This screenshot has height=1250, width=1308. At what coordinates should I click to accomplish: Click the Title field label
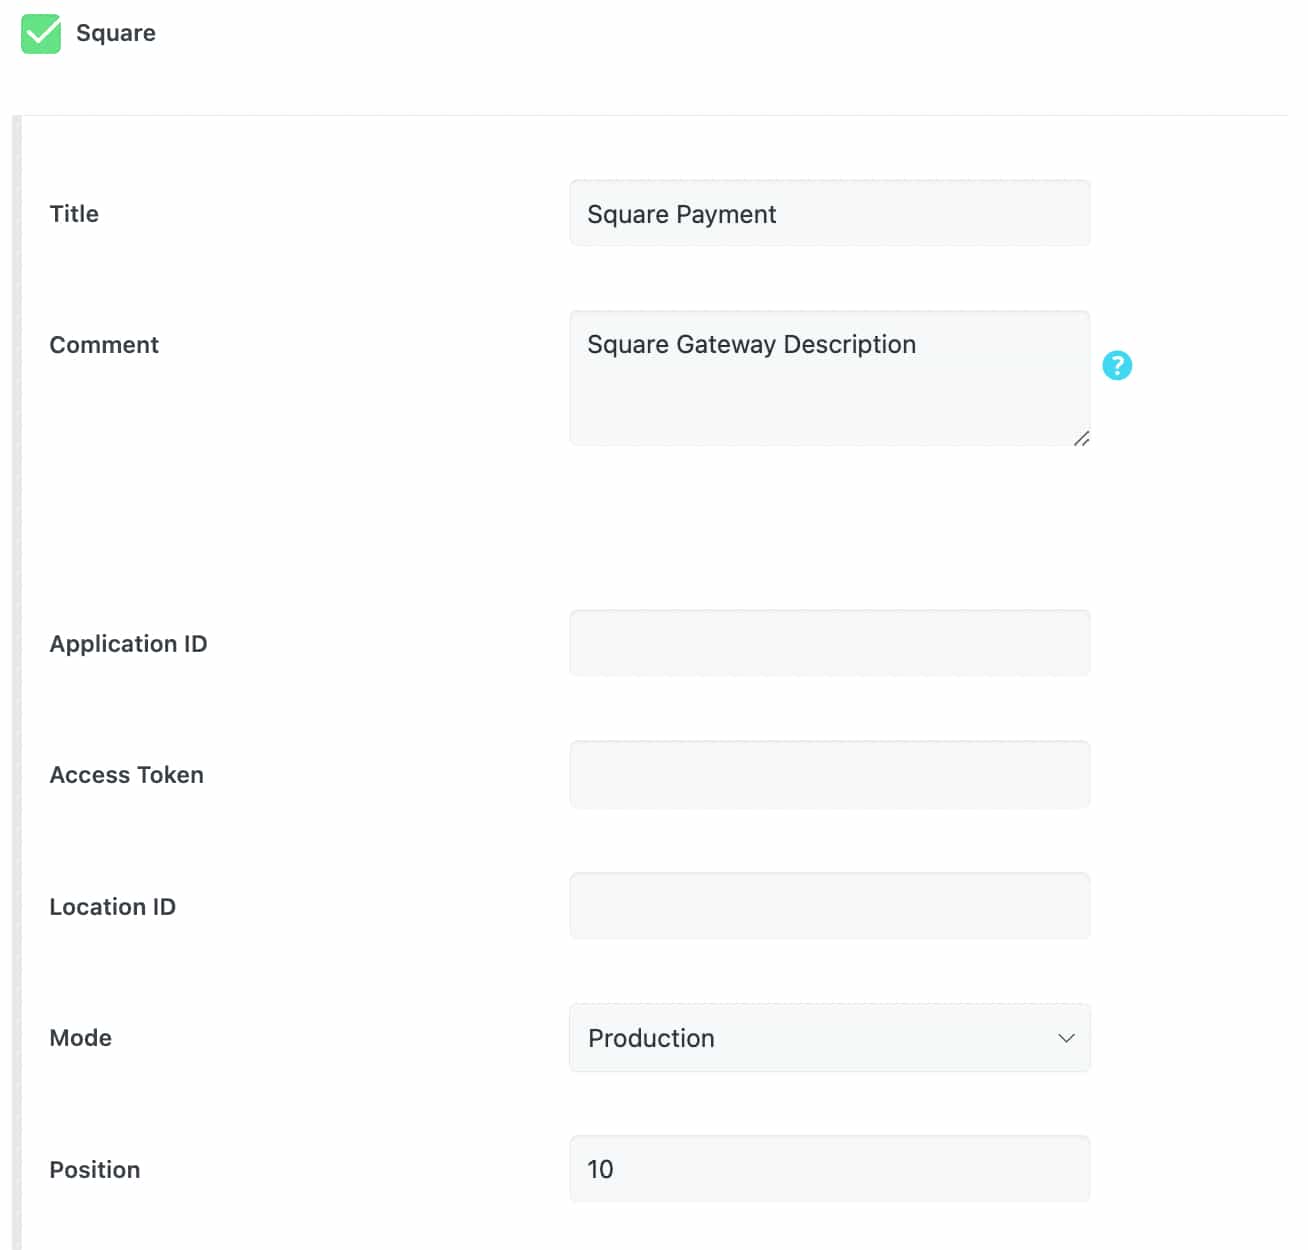click(74, 214)
